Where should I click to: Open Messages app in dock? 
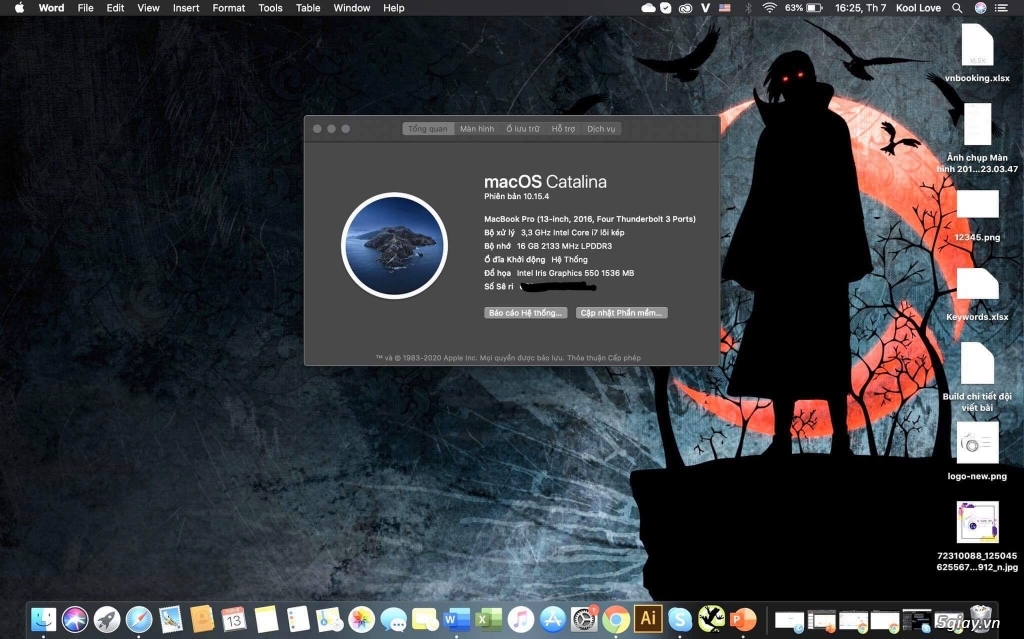point(393,619)
